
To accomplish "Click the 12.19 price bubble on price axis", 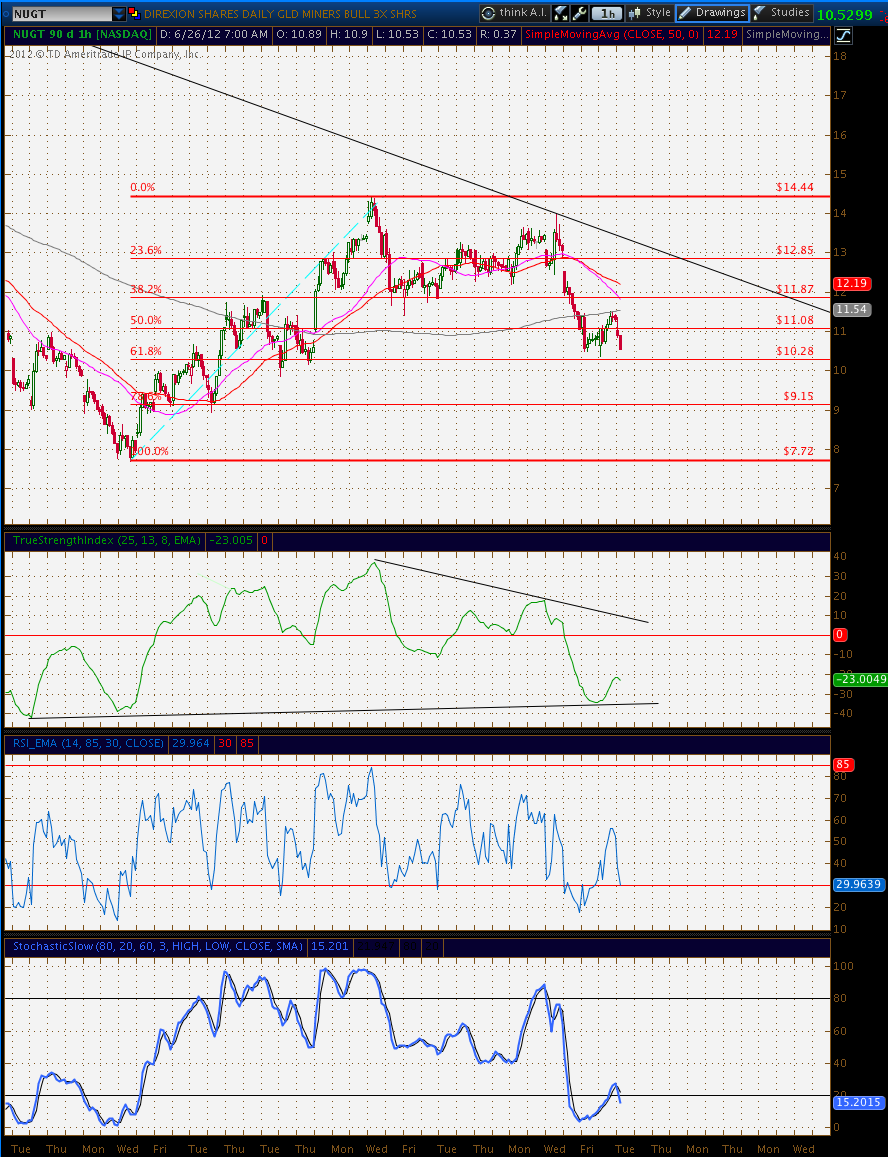I will point(851,283).
